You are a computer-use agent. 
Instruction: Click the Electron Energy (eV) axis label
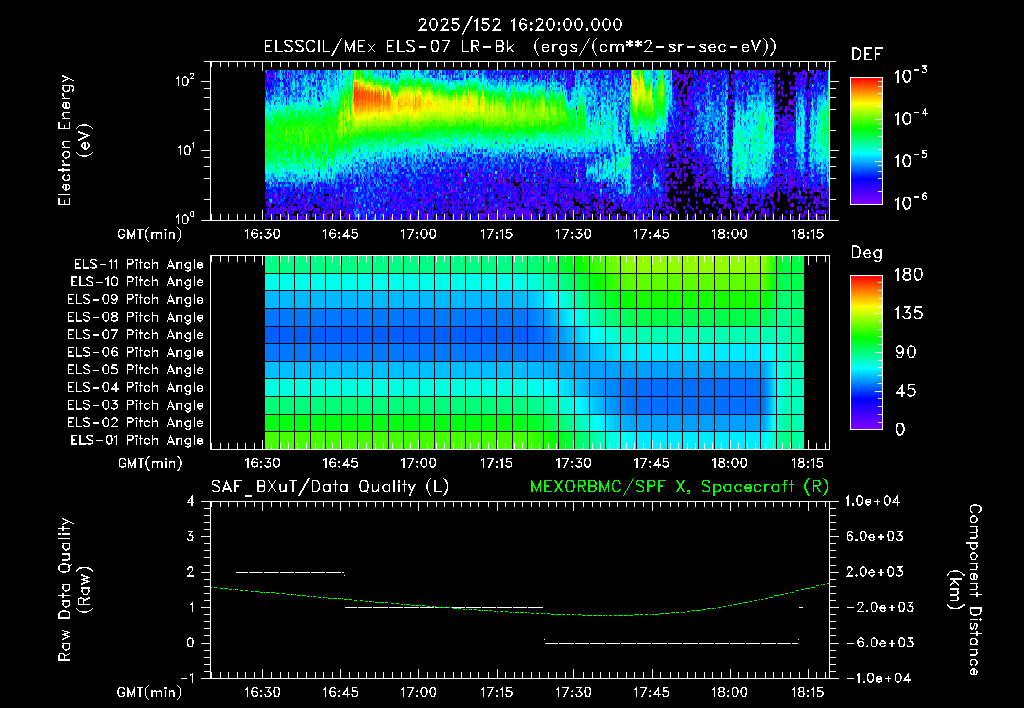pos(73,140)
